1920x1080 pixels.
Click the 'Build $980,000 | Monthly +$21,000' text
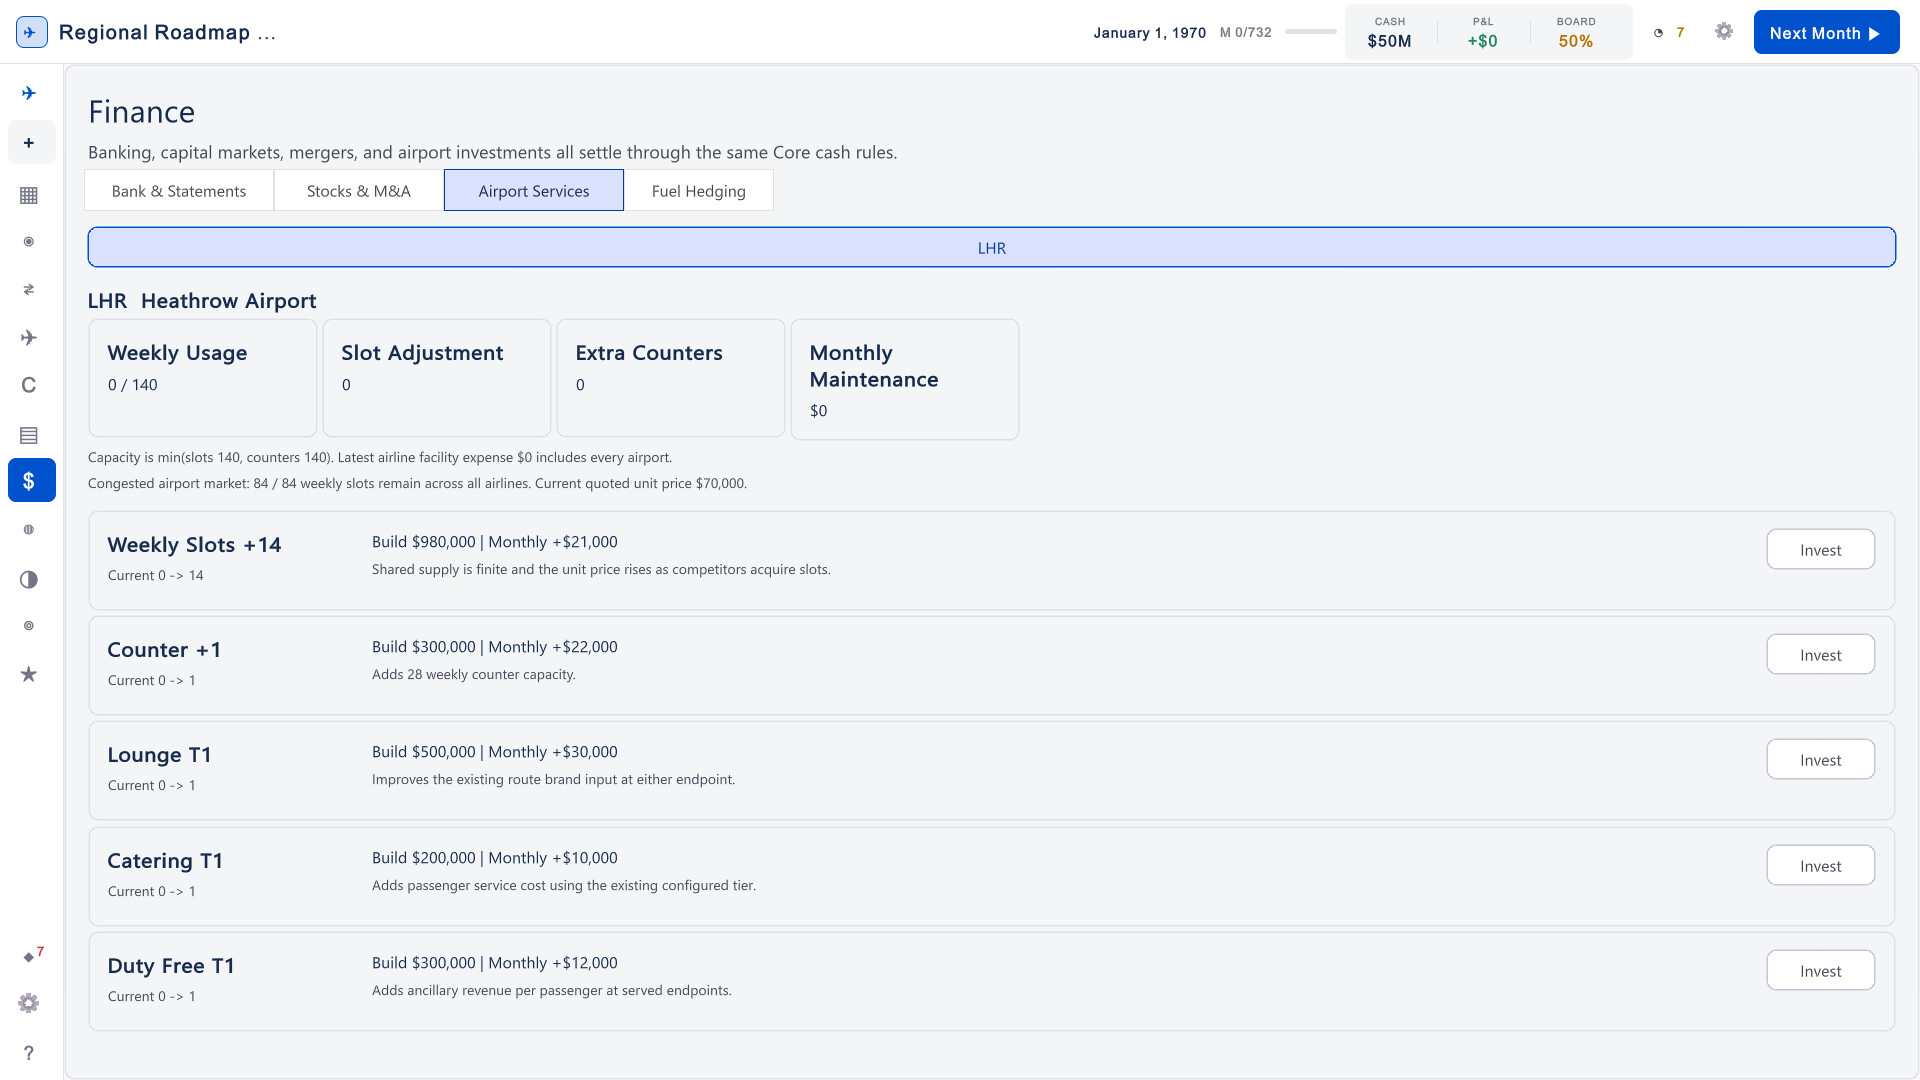(x=495, y=542)
